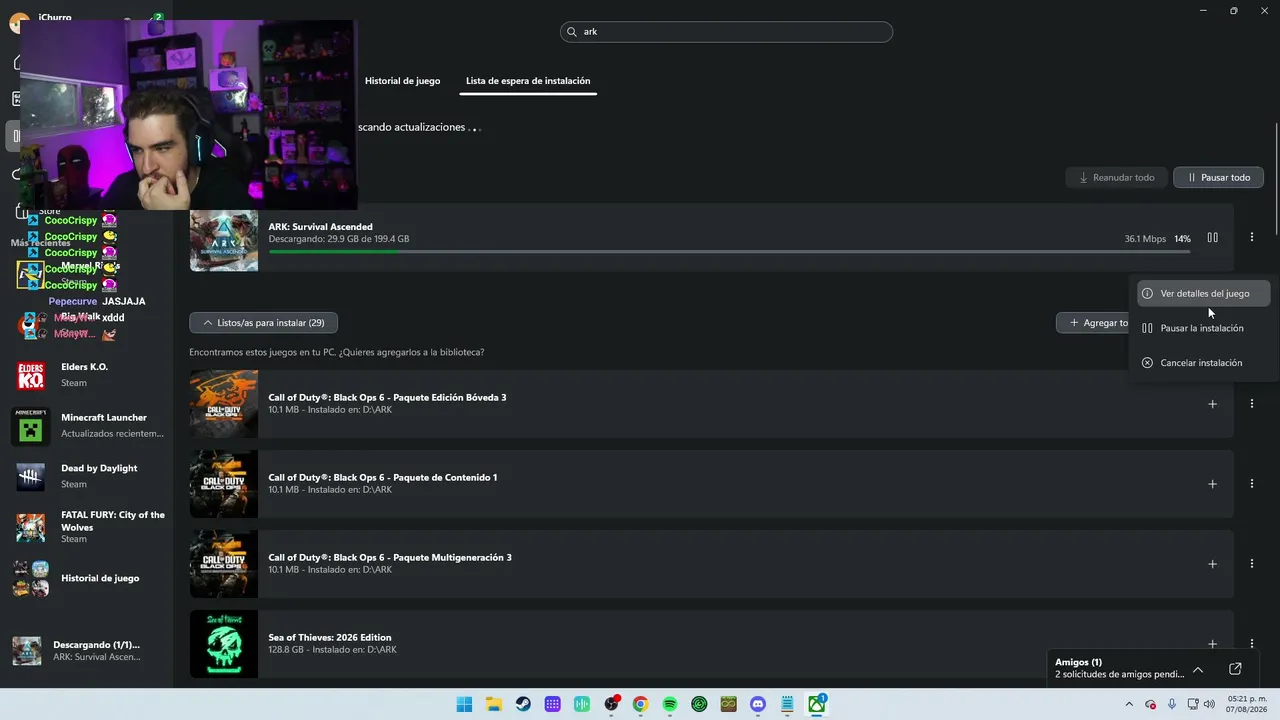1280x720 pixels.
Task: Click the ARK download progress bar
Action: click(729, 252)
